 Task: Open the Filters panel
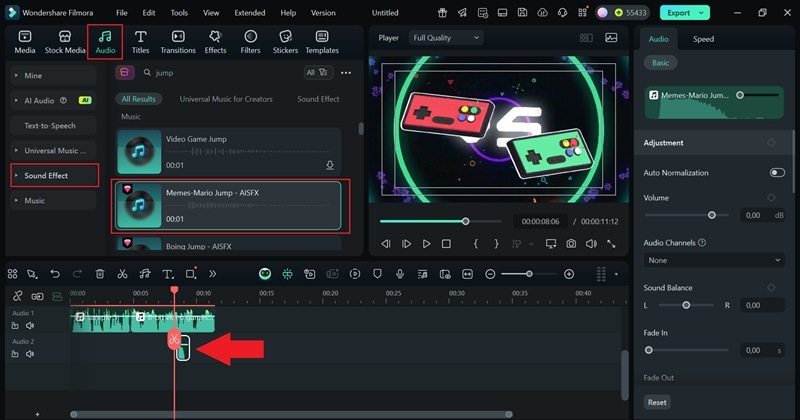click(250, 42)
